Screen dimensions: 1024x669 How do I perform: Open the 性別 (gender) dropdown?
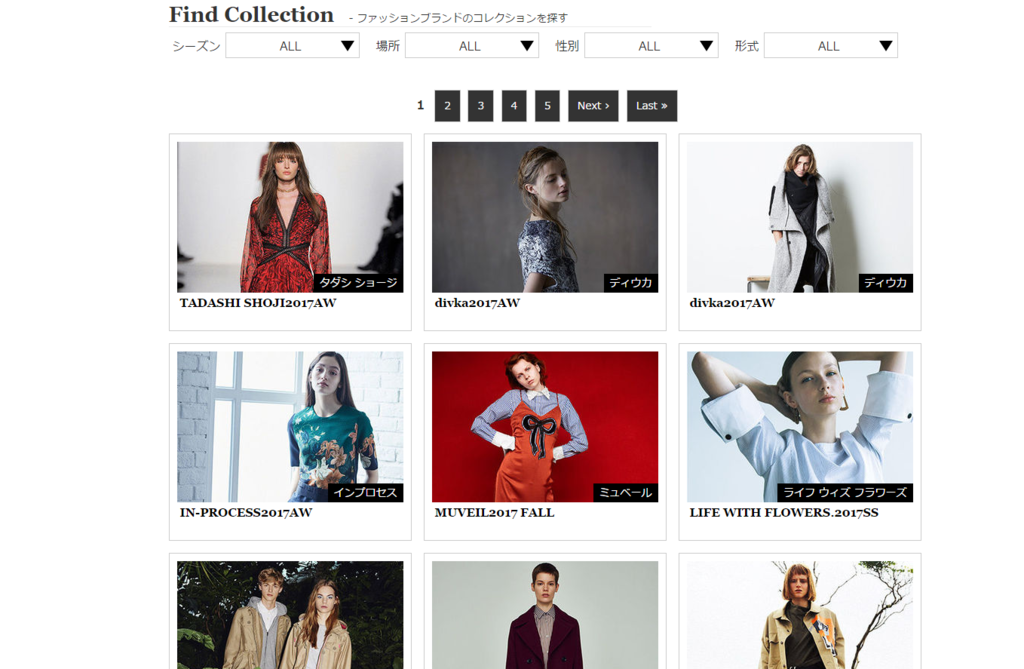coord(651,46)
